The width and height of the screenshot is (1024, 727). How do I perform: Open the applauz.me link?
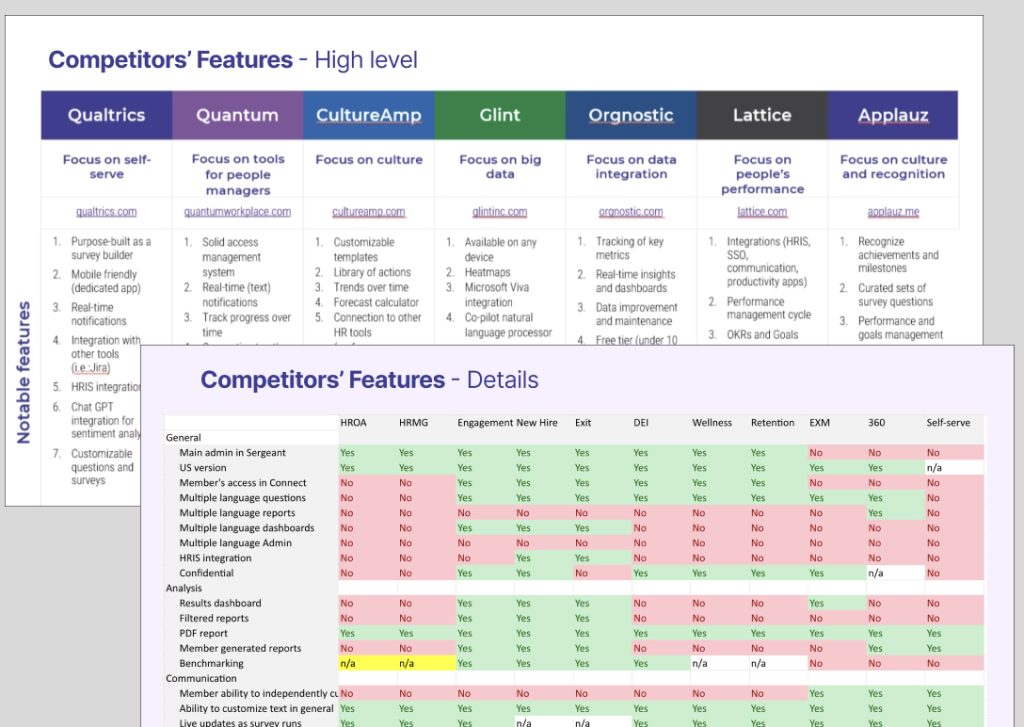tap(893, 212)
